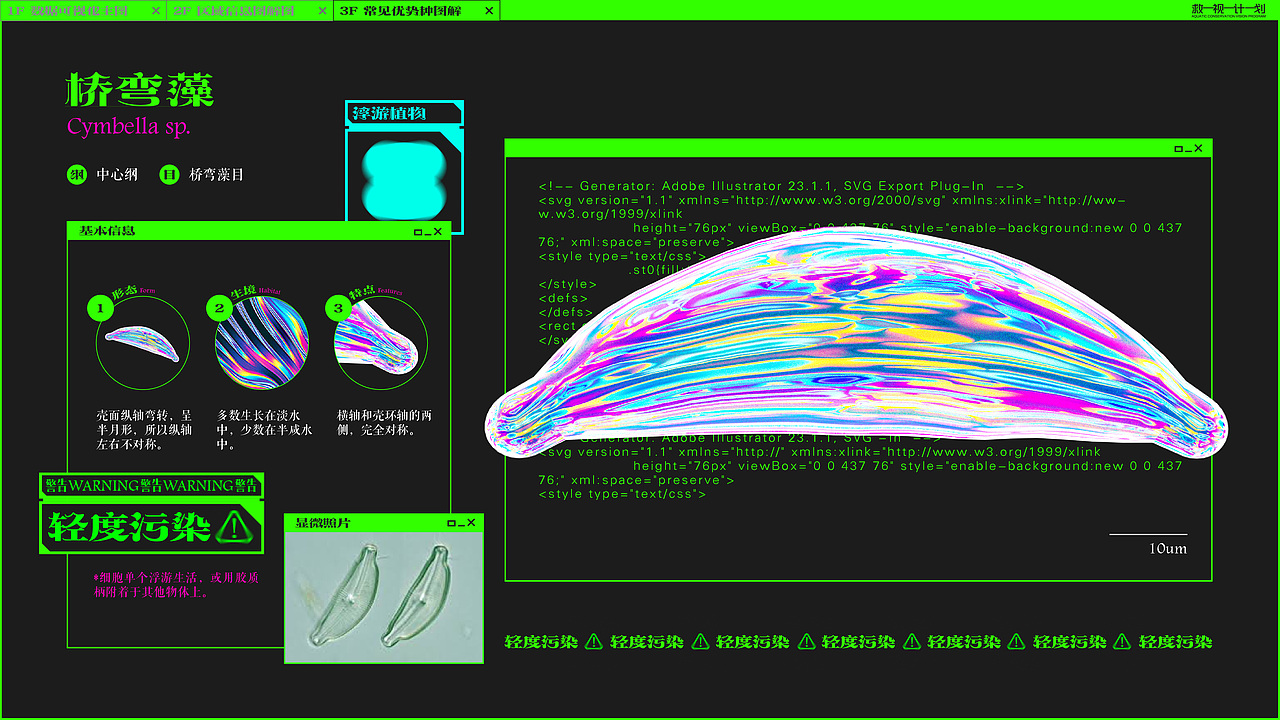The height and width of the screenshot is (720, 1280).
Task: Click the 浮游植物 category label
Action: (390, 113)
